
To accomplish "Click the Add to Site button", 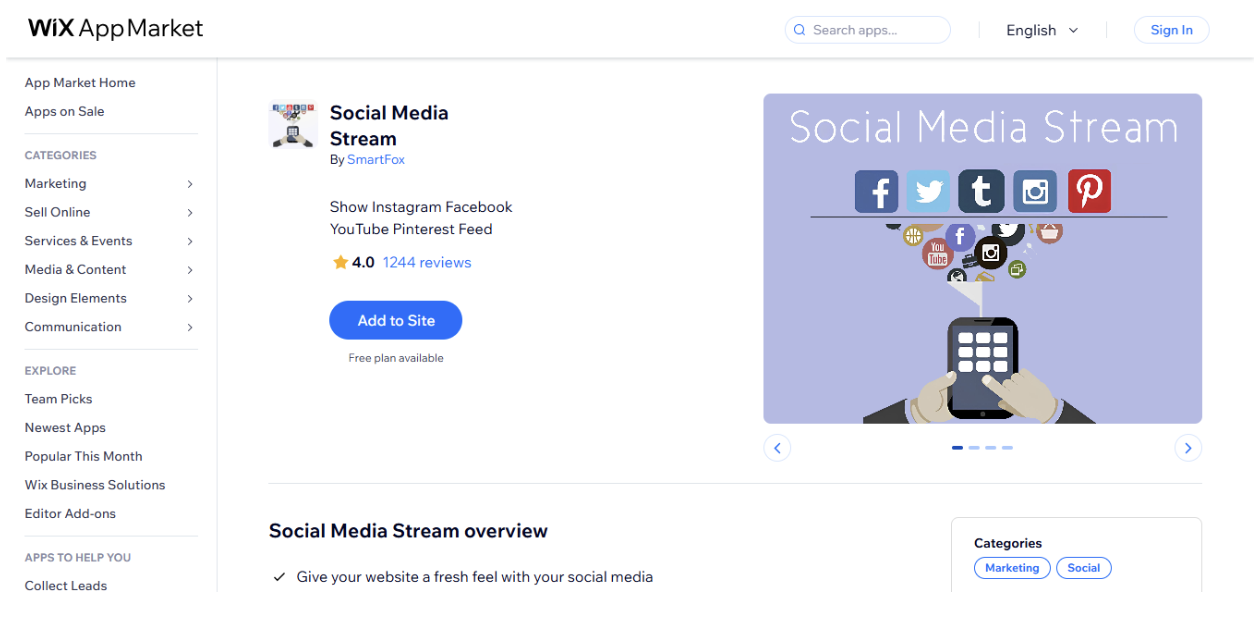I will pos(395,320).
